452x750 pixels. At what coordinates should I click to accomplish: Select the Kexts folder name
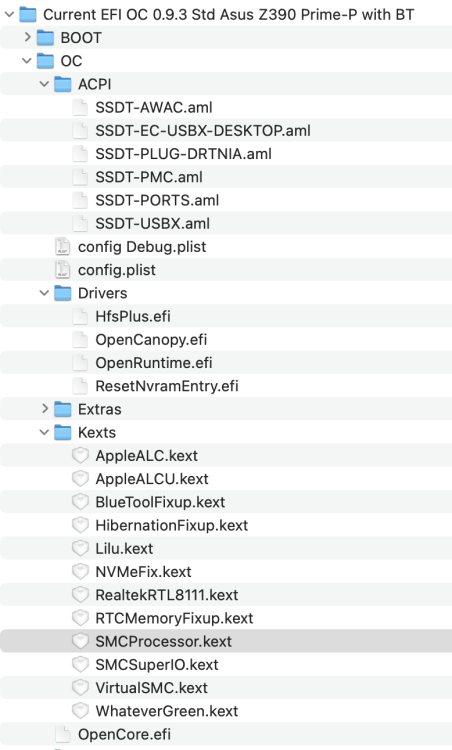tap(97, 432)
